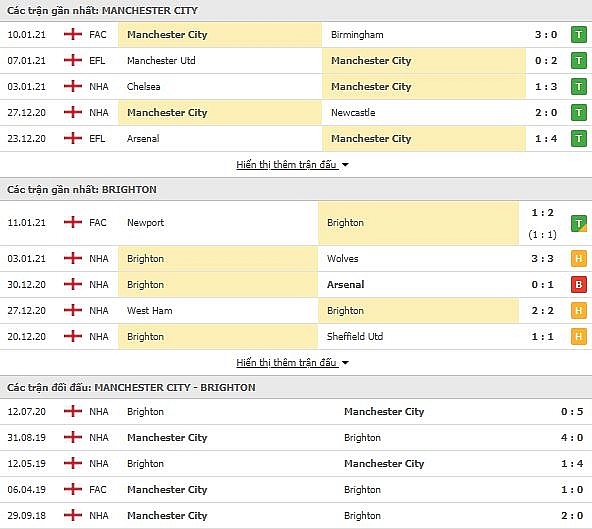Click England flag icon in 10.01.21 row
Viewport: 592px width, 529px height.
[73, 34]
